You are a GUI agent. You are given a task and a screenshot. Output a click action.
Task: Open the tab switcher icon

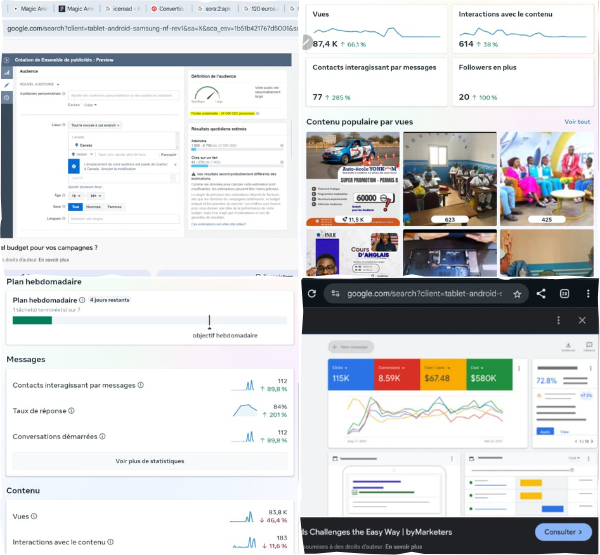[x=564, y=293]
